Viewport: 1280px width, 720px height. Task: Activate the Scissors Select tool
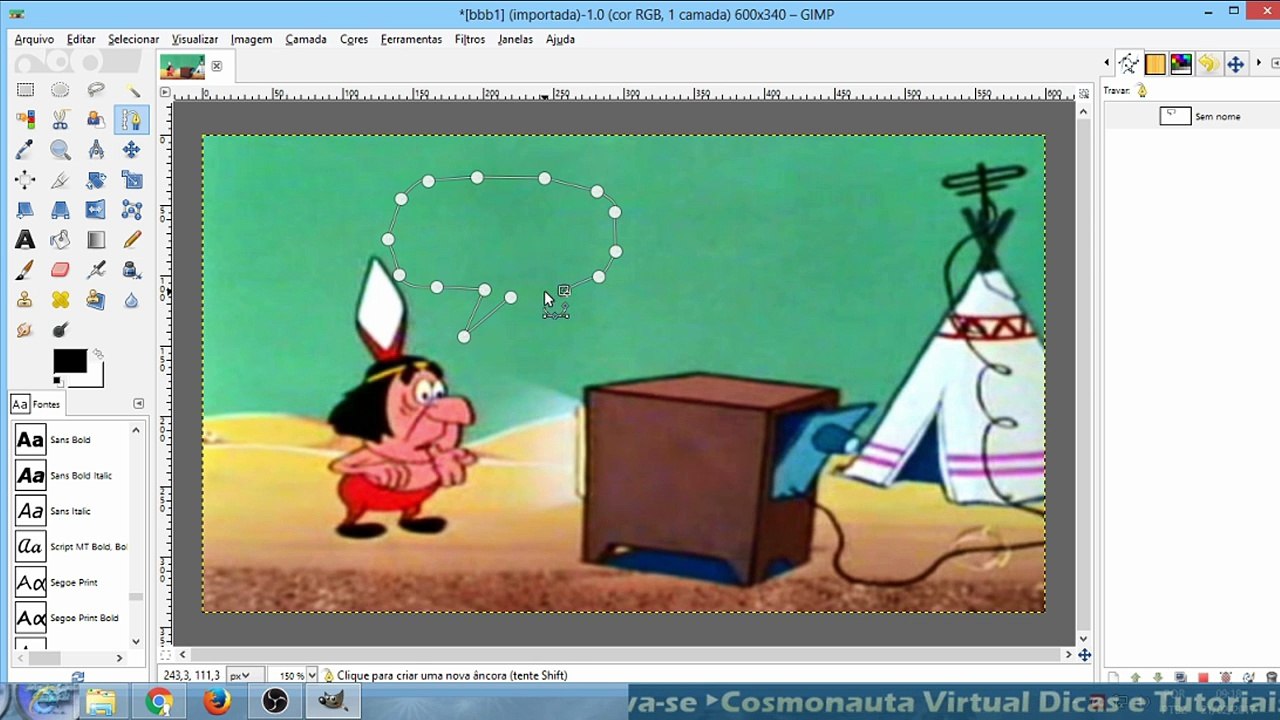click(x=60, y=120)
